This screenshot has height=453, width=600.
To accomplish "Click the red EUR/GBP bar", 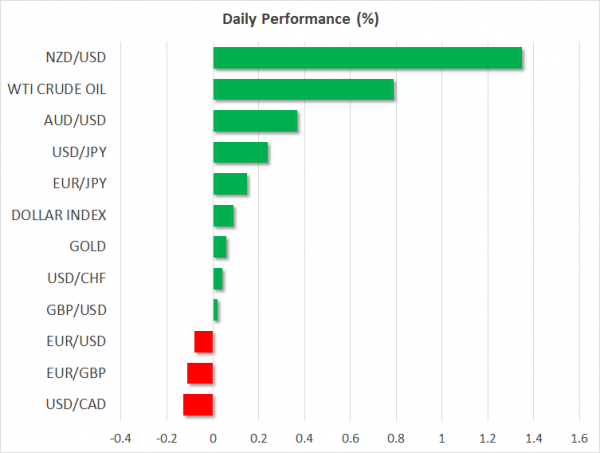I will (x=200, y=373).
